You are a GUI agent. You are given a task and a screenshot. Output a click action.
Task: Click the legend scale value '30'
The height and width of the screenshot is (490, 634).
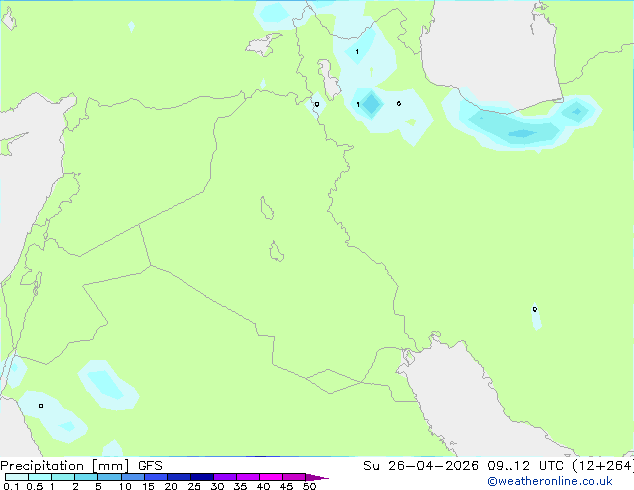pyautogui.click(x=217, y=486)
